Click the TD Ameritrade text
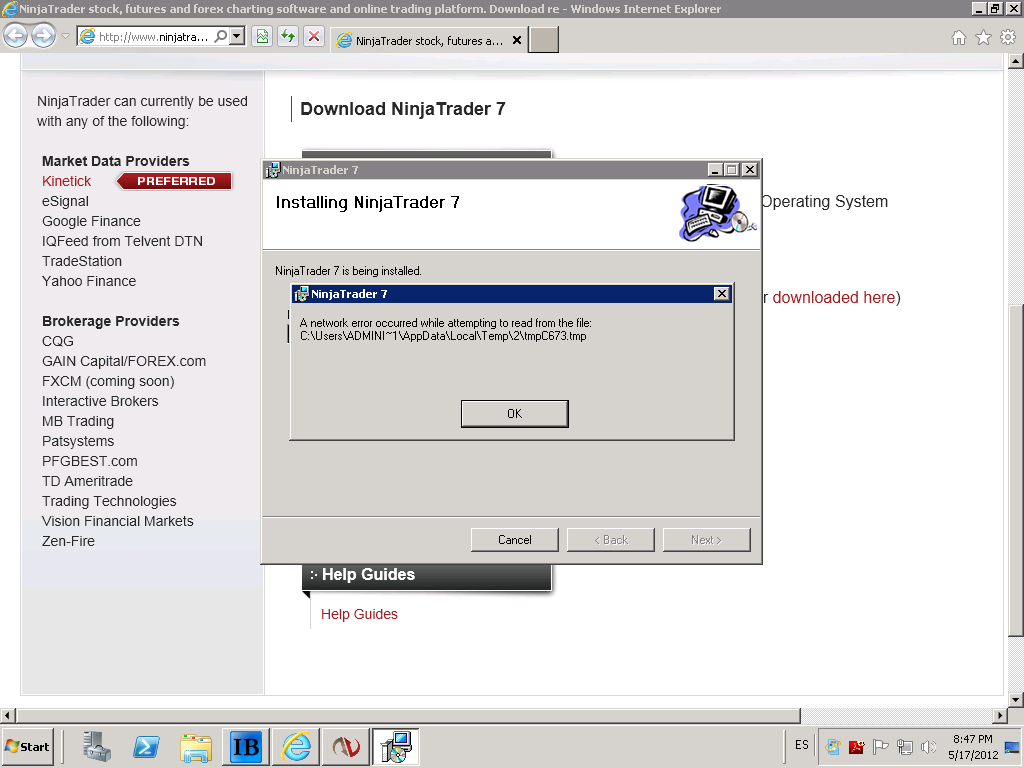 [x=87, y=481]
